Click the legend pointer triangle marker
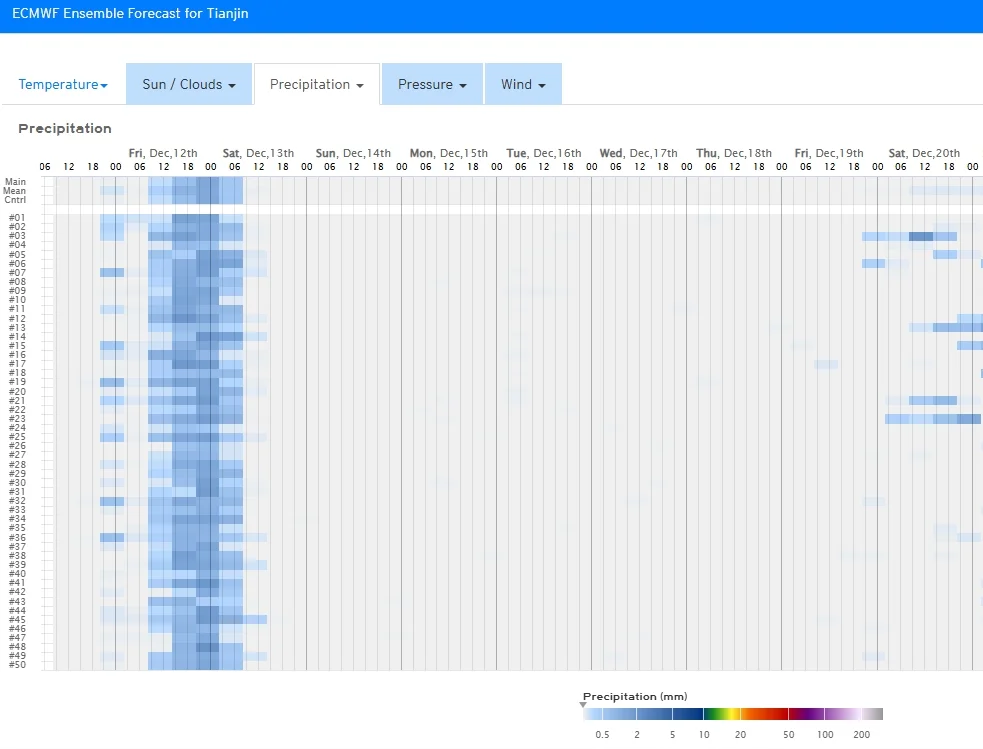Screen dimensions: 983x749 click(583, 705)
